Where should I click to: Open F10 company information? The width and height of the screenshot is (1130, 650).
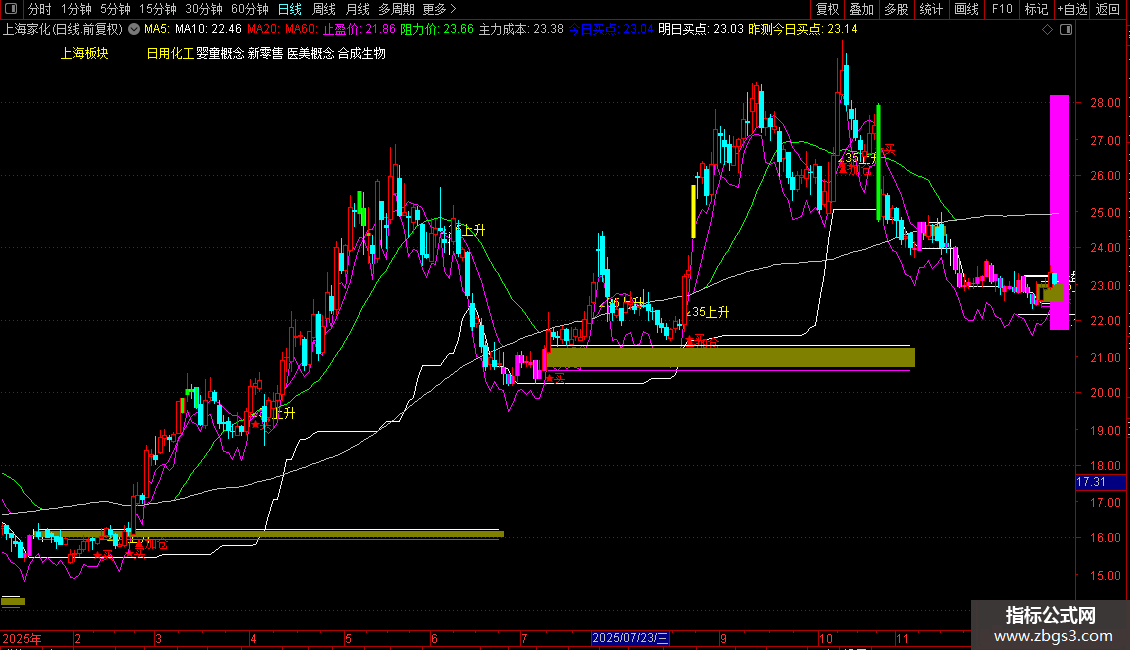pyautogui.click(x=1002, y=9)
